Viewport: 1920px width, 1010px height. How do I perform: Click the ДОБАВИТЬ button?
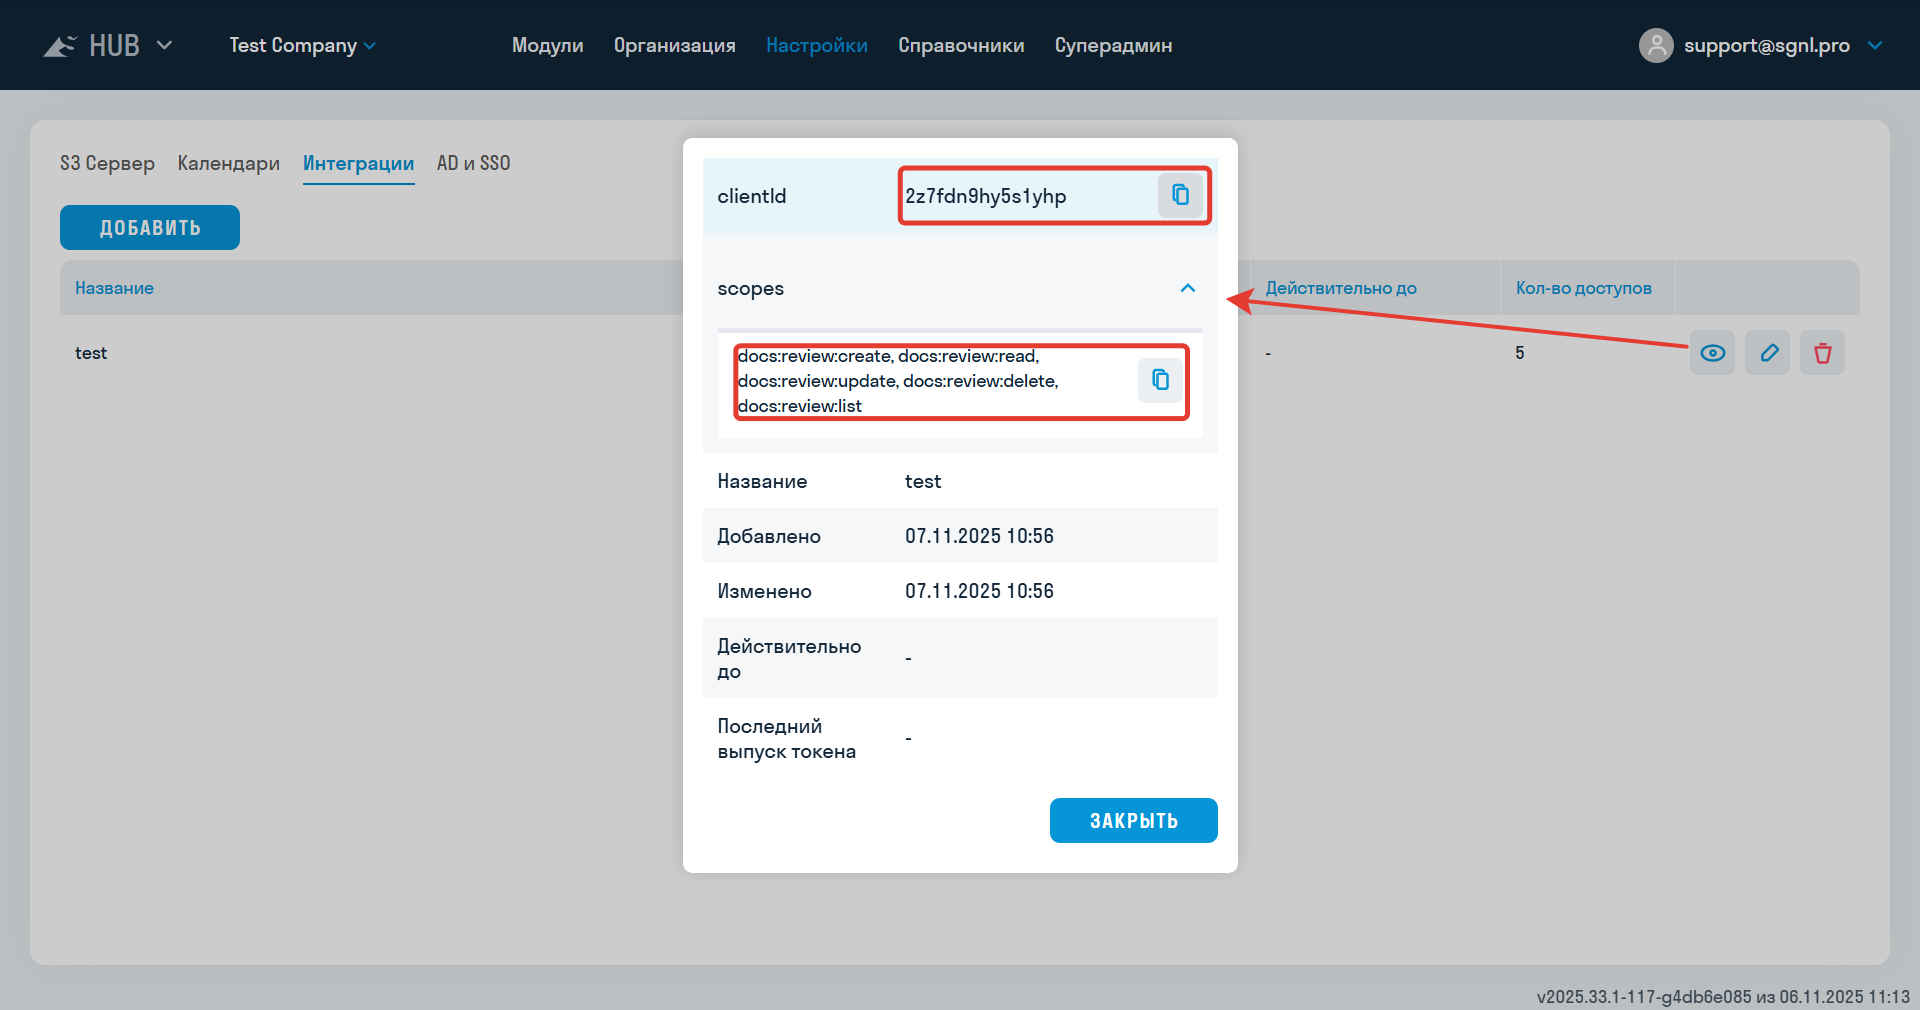click(x=150, y=228)
